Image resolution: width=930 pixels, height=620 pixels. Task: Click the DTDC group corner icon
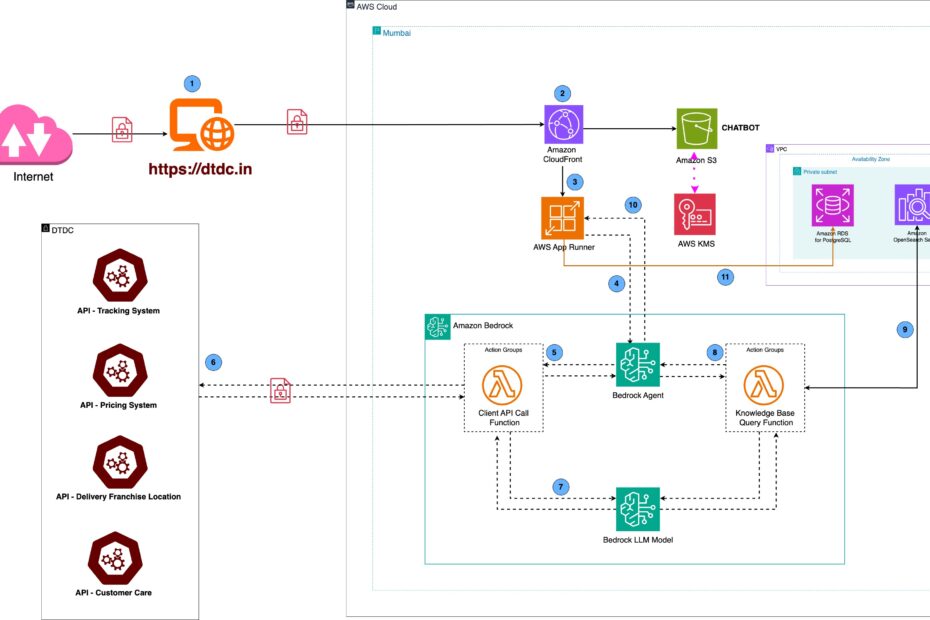pos(45,228)
